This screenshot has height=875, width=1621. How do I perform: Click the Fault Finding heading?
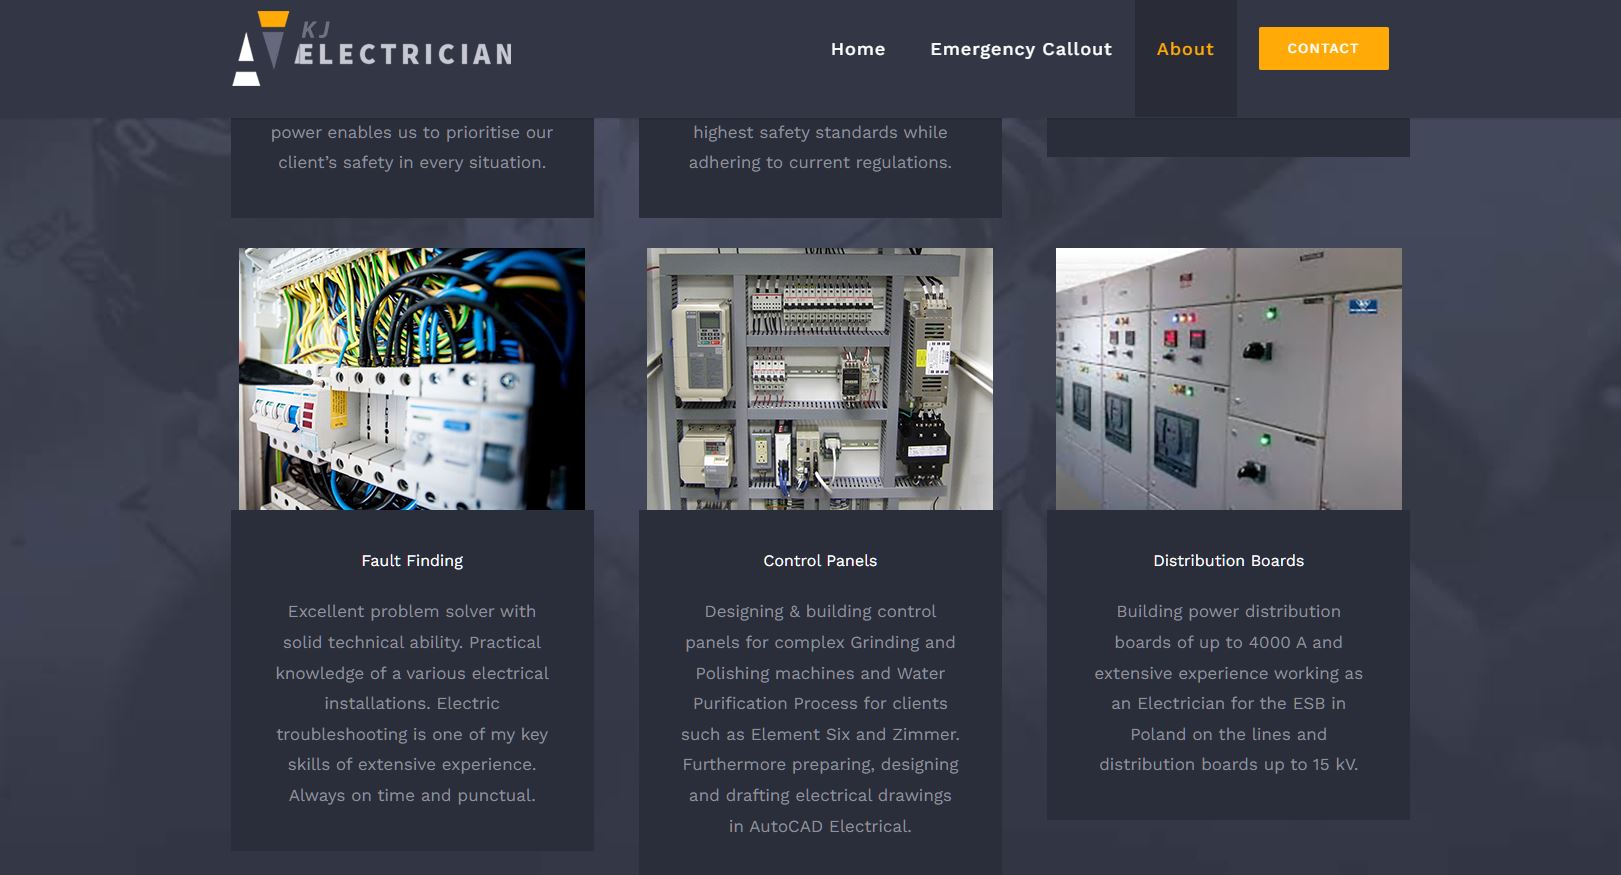412,561
